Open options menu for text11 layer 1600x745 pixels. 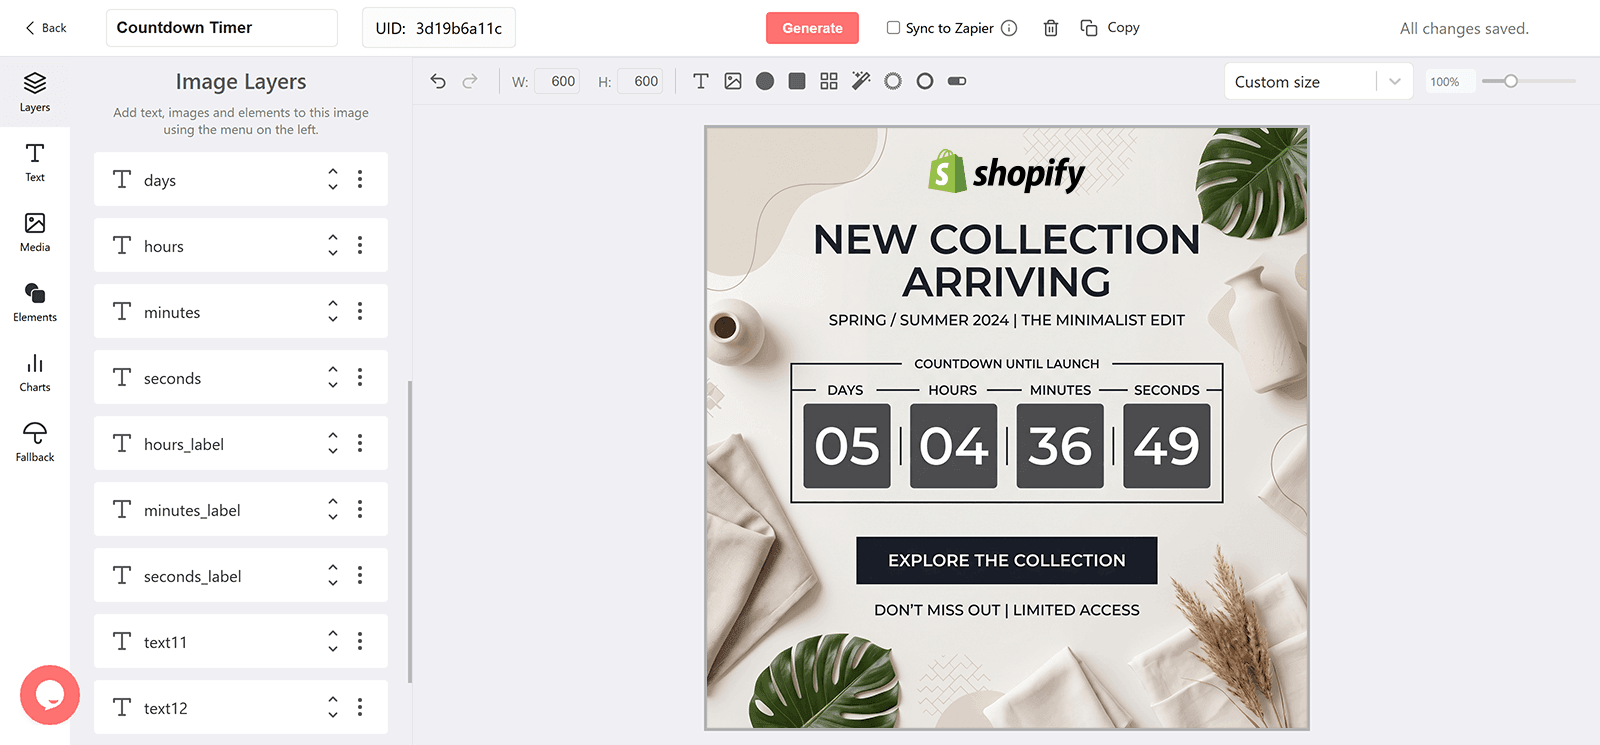point(360,641)
